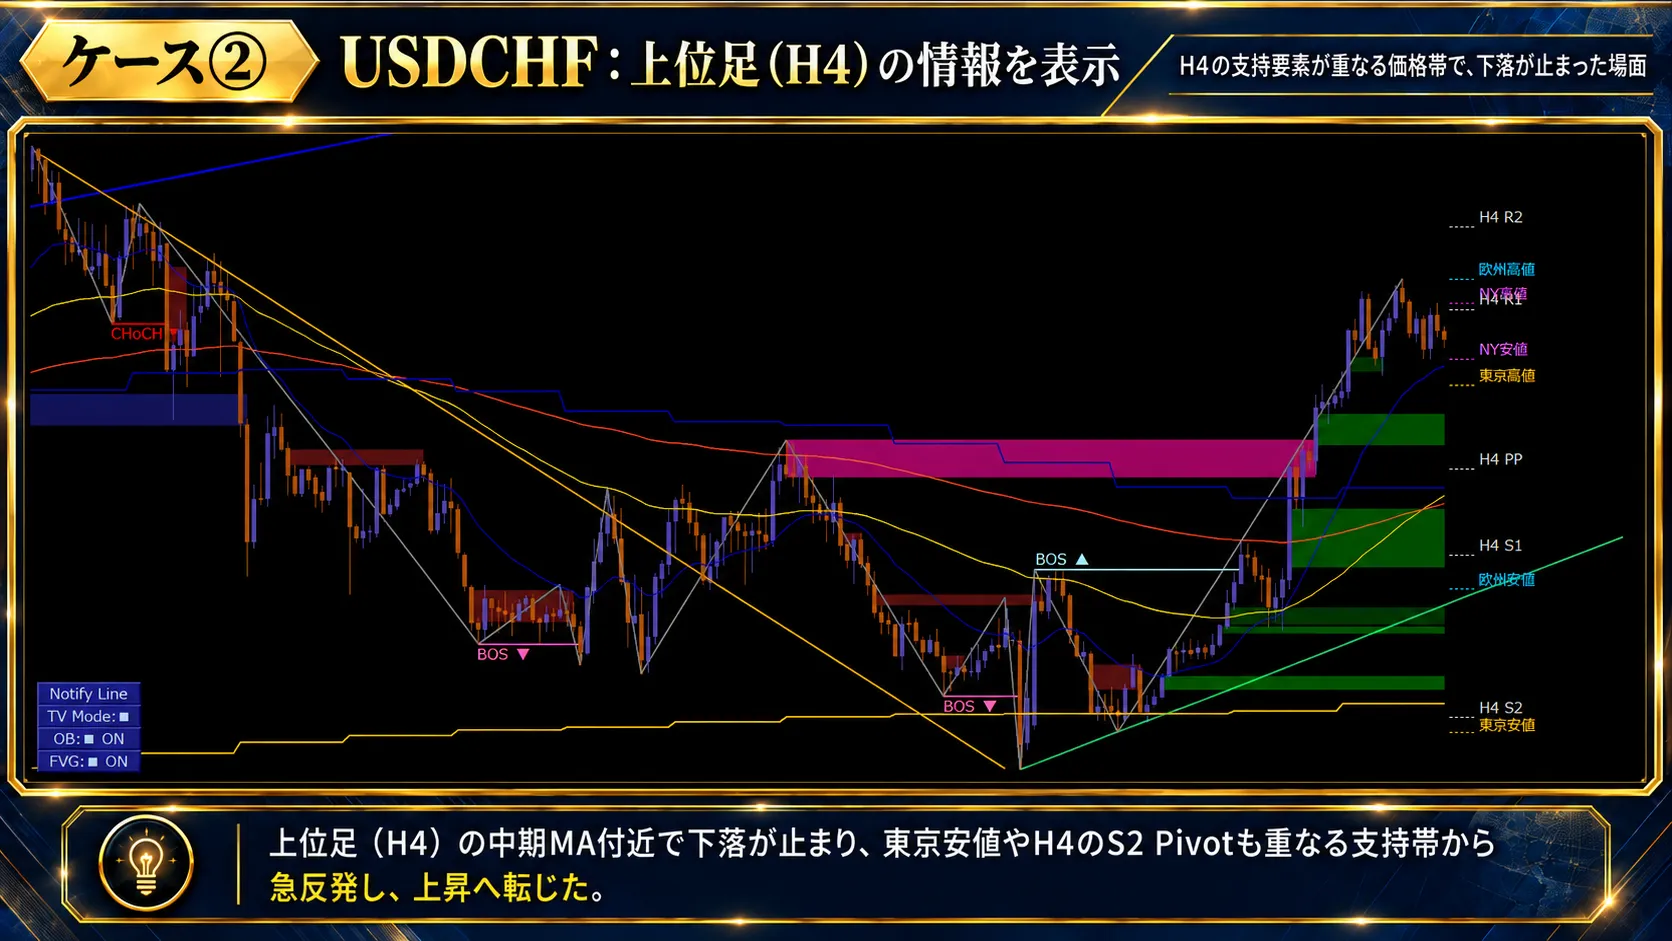Click the USDCHF title heading

pos(730,63)
